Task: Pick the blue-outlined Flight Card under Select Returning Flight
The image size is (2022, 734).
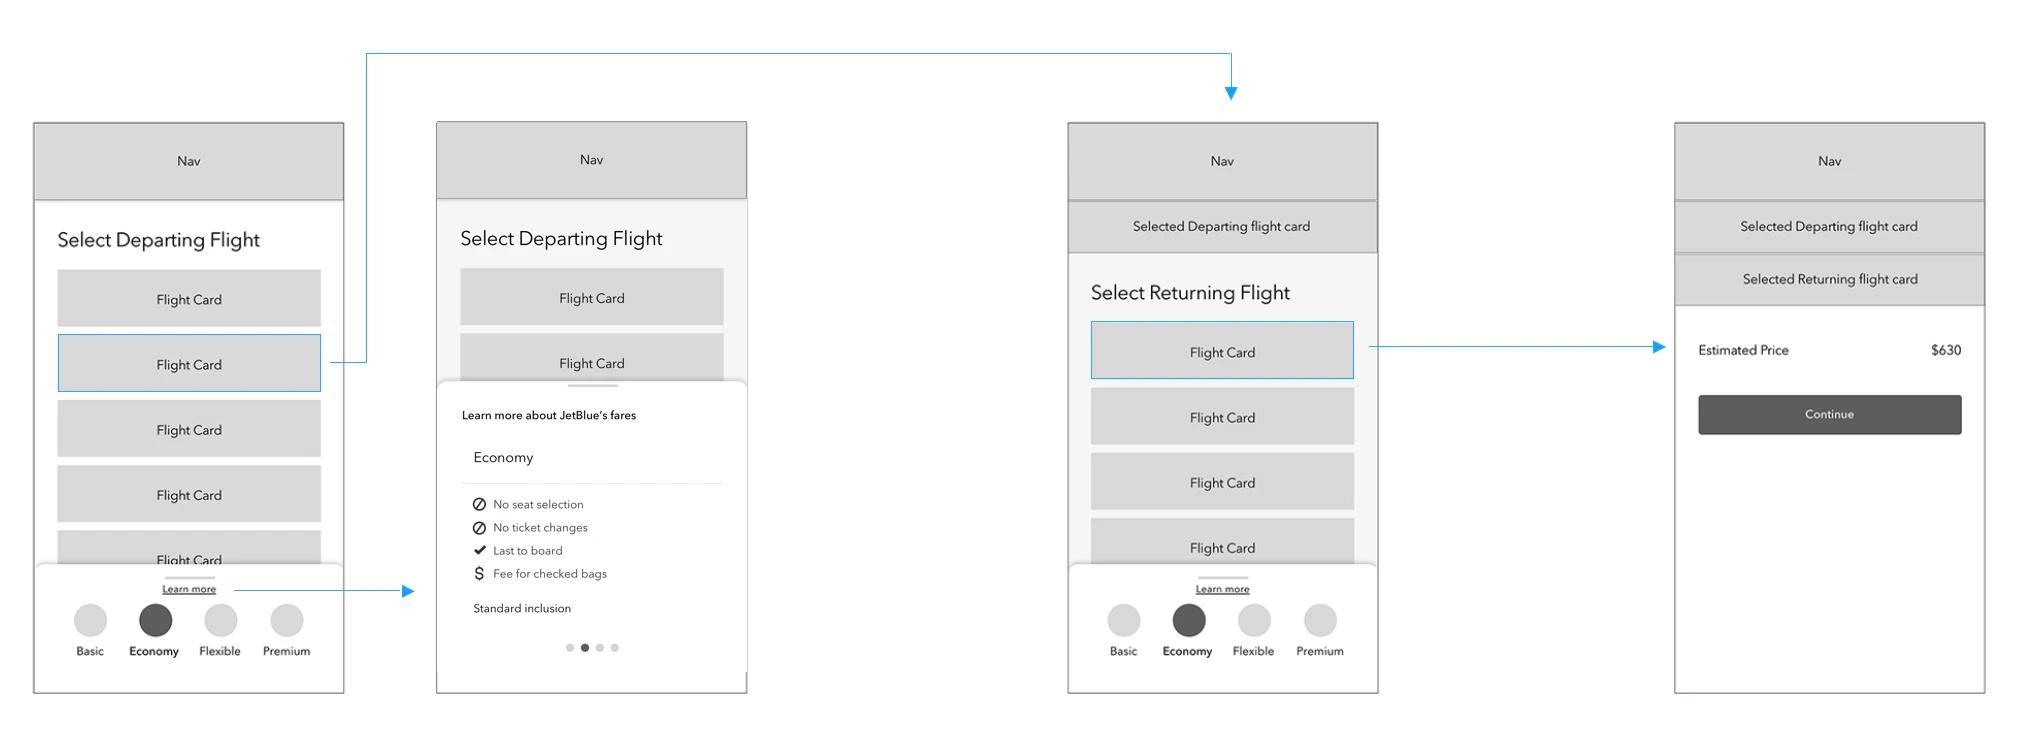Action: point(1222,351)
